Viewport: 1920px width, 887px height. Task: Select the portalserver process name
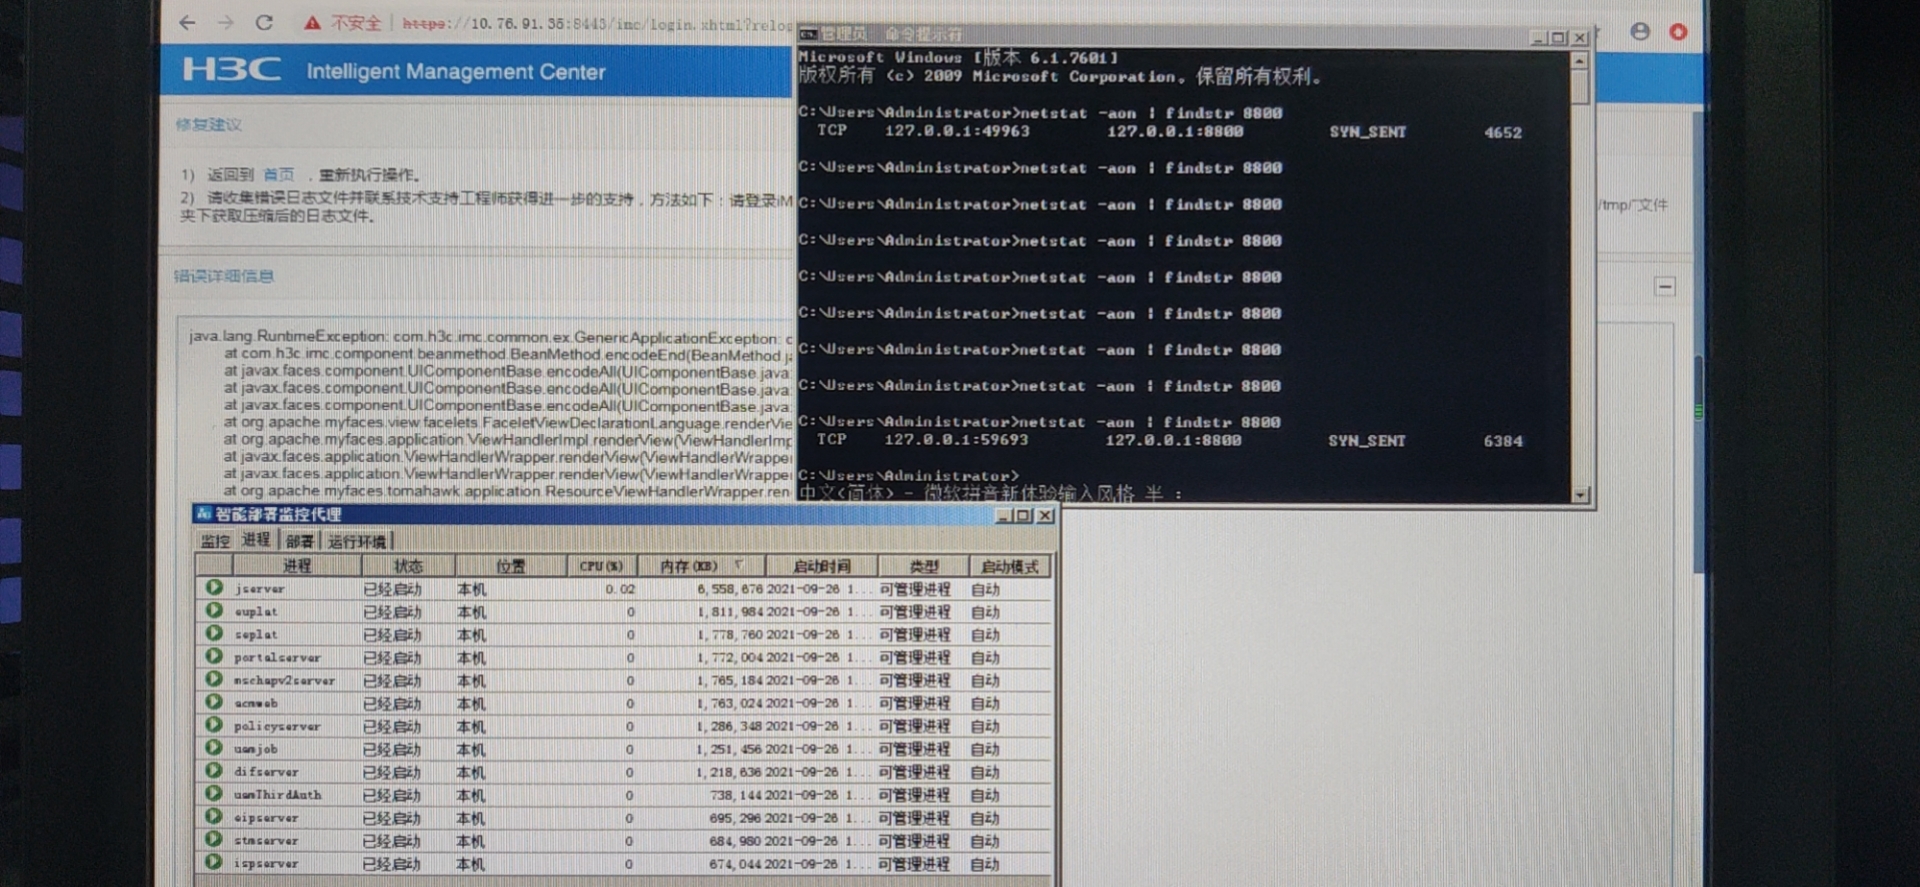(x=277, y=658)
